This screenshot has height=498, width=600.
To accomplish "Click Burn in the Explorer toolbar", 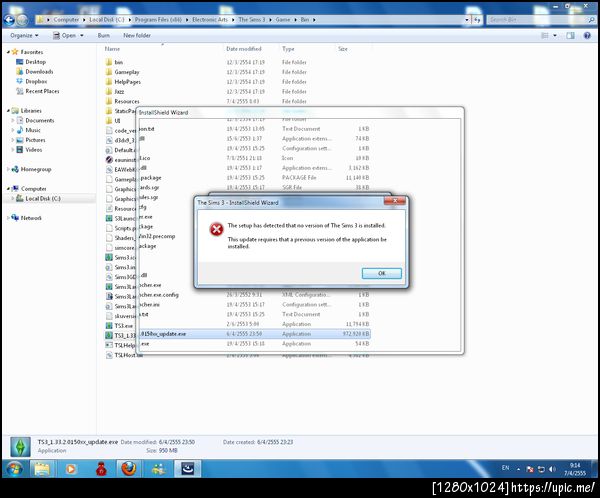I will (x=103, y=35).
